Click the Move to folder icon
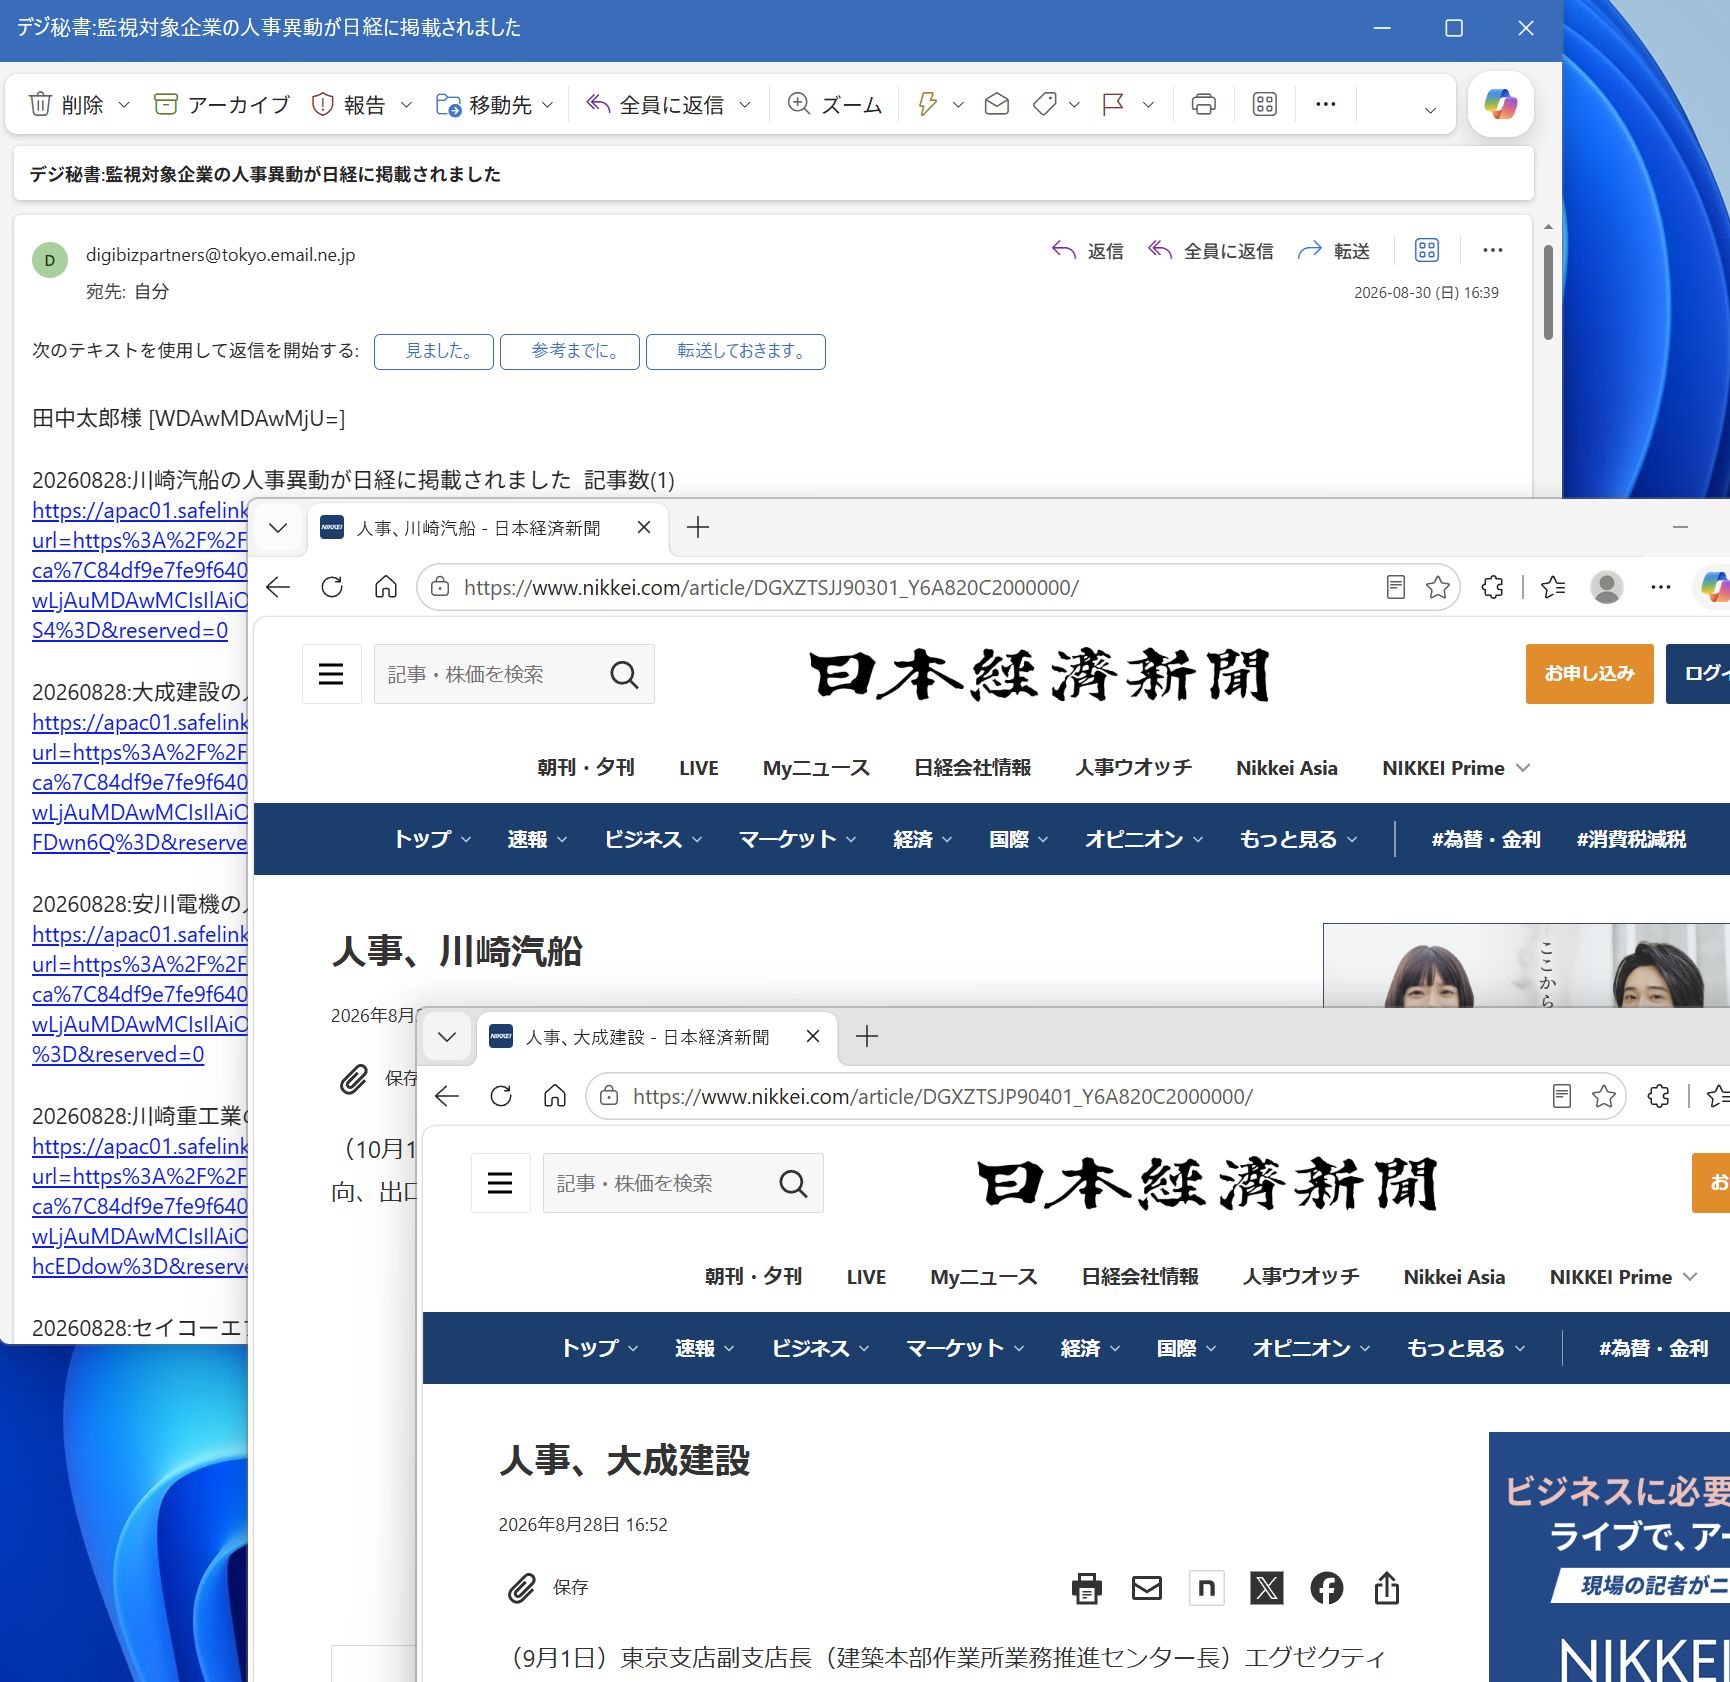Image resolution: width=1730 pixels, height=1682 pixels. tap(448, 104)
